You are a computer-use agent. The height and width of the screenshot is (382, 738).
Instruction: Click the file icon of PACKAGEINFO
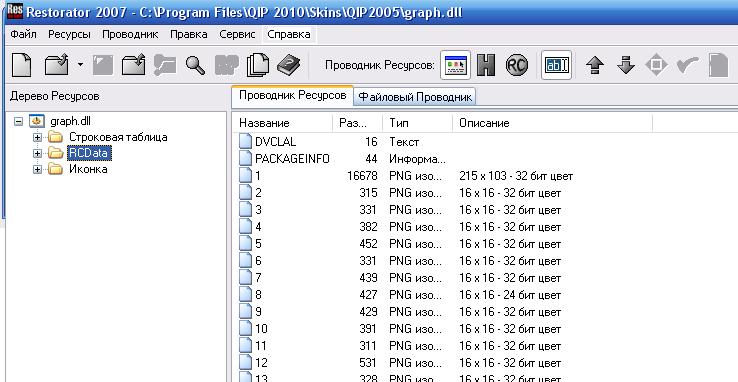[x=245, y=159]
